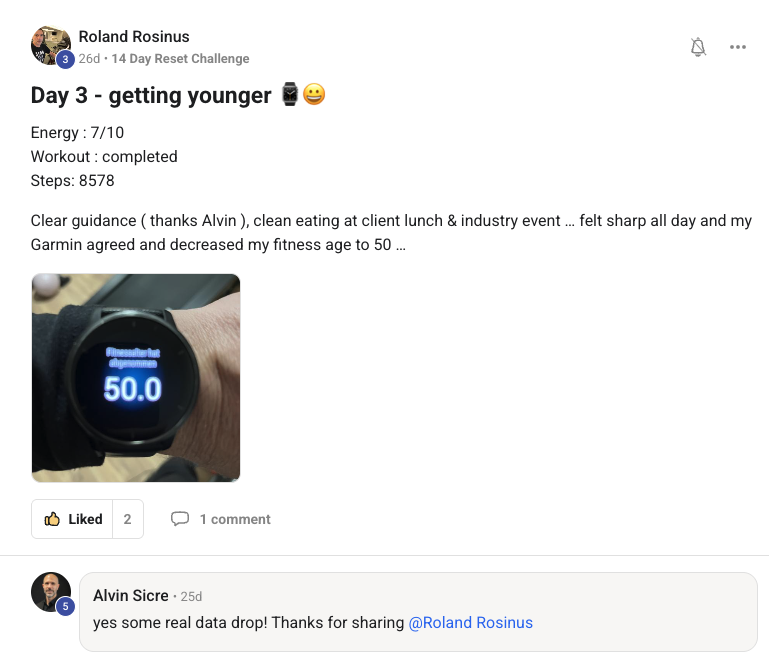Click the 25d comment timestamp
The image size is (769, 663).
pos(191,596)
